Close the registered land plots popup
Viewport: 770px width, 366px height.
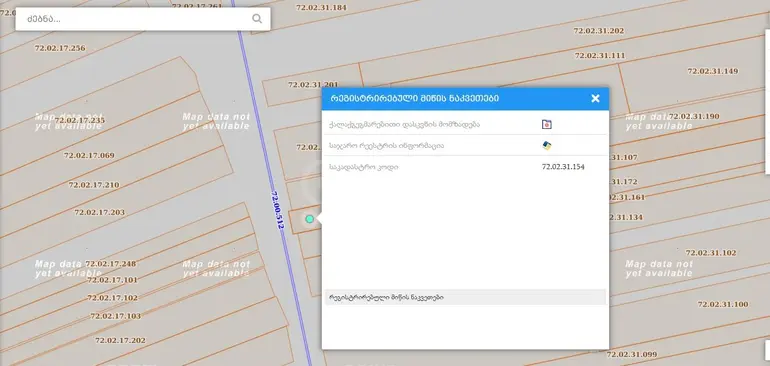(595, 98)
